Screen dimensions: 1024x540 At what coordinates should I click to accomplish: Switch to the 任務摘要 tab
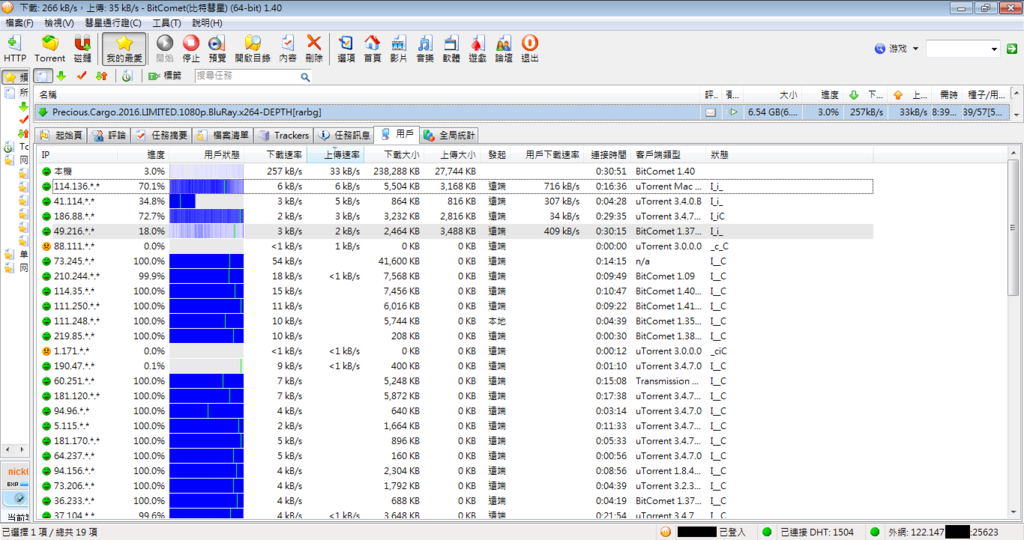162,135
